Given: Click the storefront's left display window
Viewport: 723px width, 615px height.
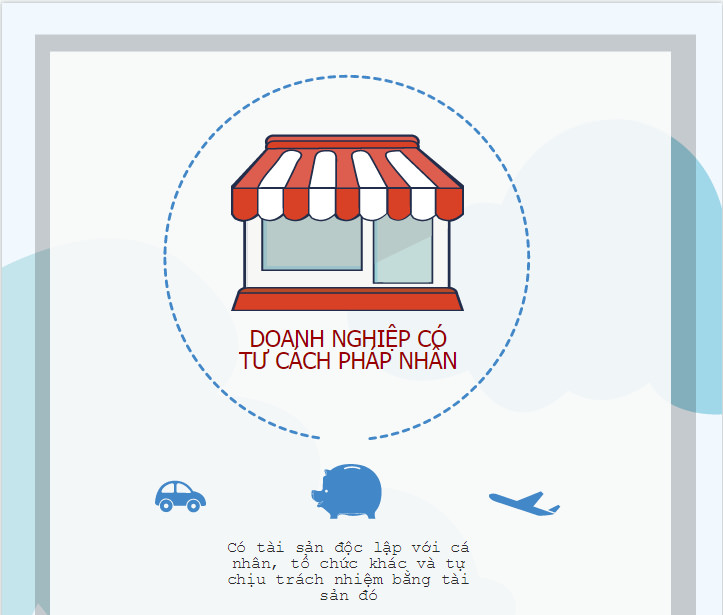Looking at the screenshot, I should tap(312, 244).
